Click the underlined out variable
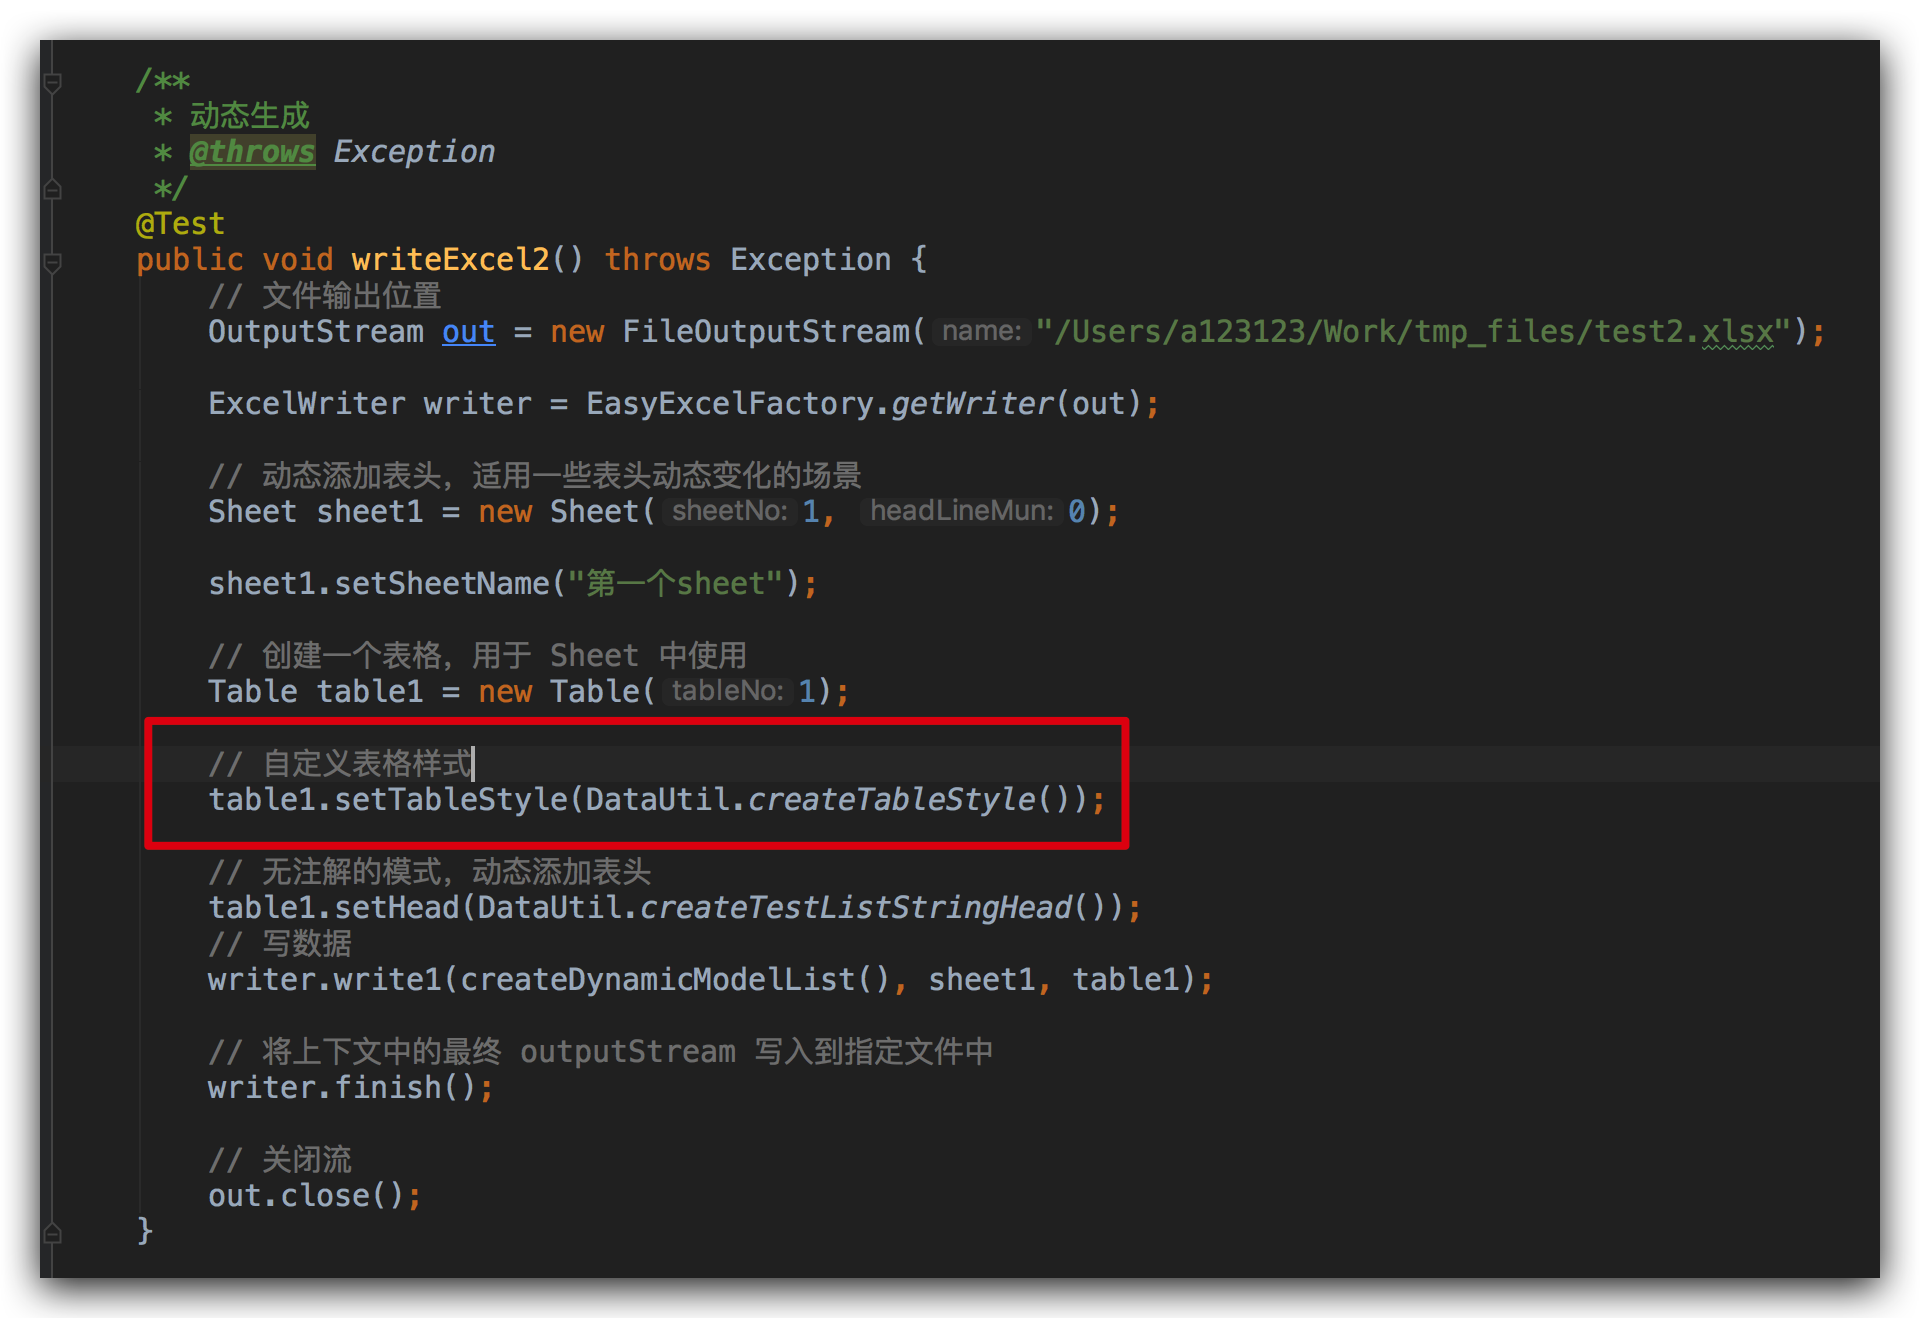The height and width of the screenshot is (1318, 1920). pyautogui.click(x=468, y=332)
